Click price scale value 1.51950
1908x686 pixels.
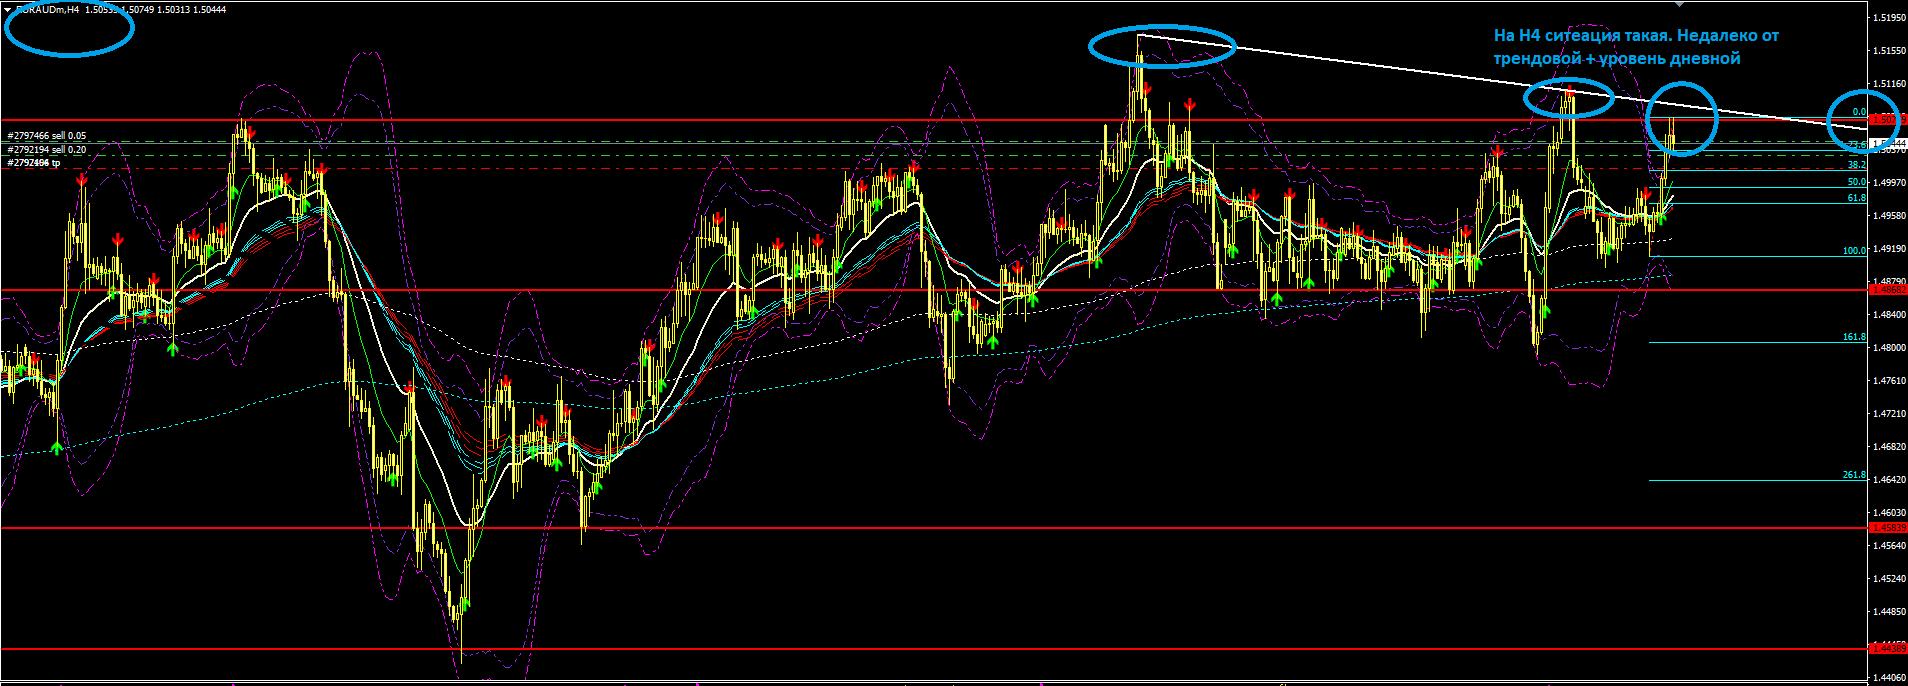(x=1889, y=17)
